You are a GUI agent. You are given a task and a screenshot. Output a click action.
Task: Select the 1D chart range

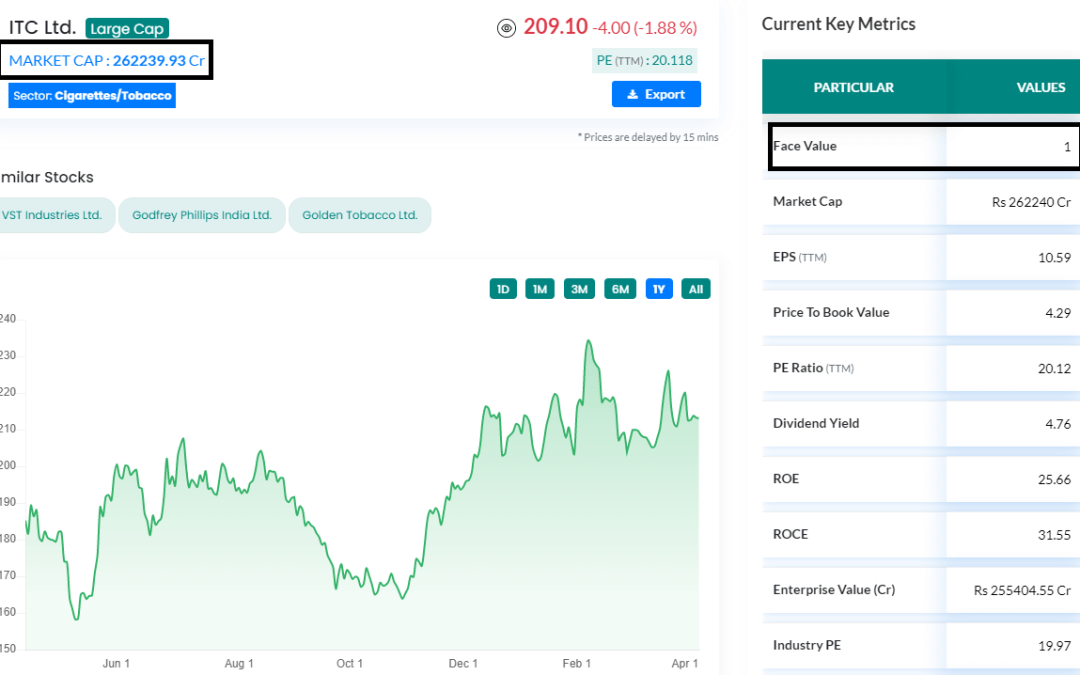pyautogui.click(x=503, y=289)
